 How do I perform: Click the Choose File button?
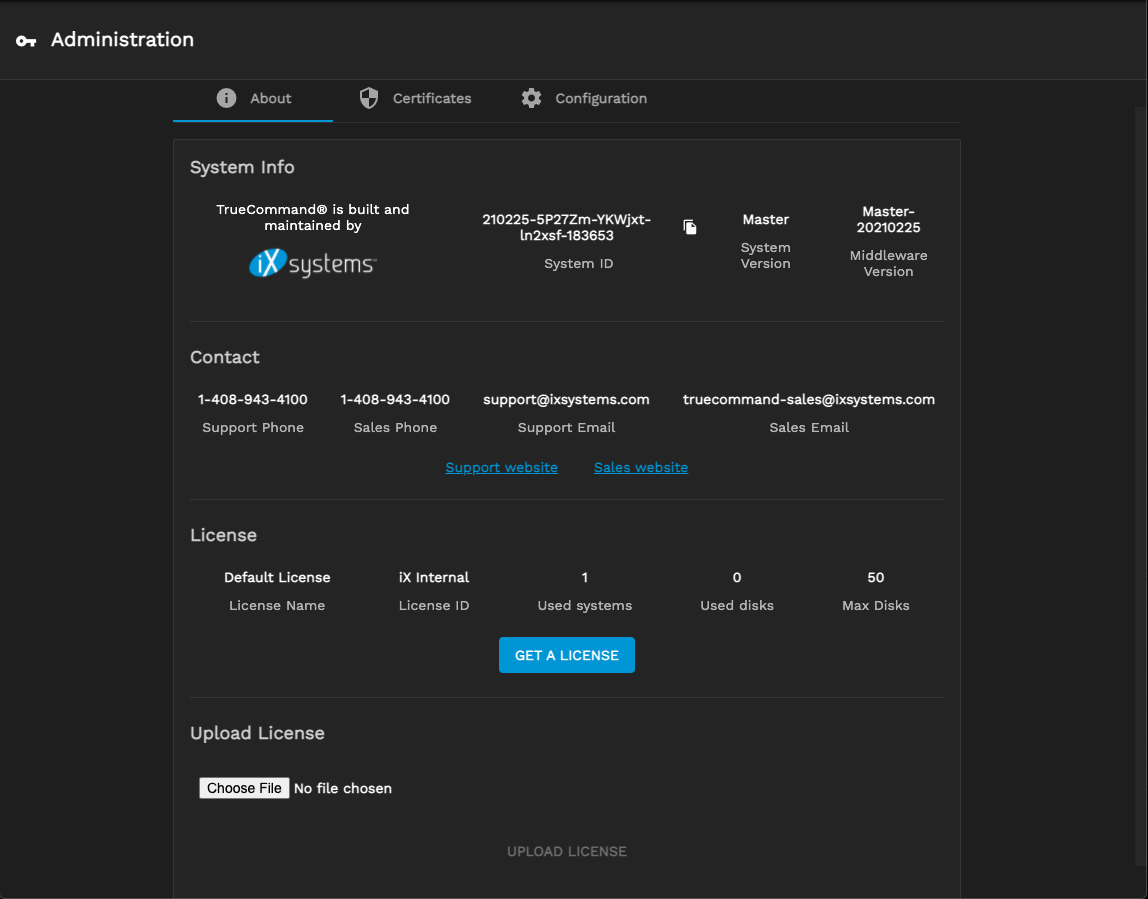pyautogui.click(x=244, y=788)
